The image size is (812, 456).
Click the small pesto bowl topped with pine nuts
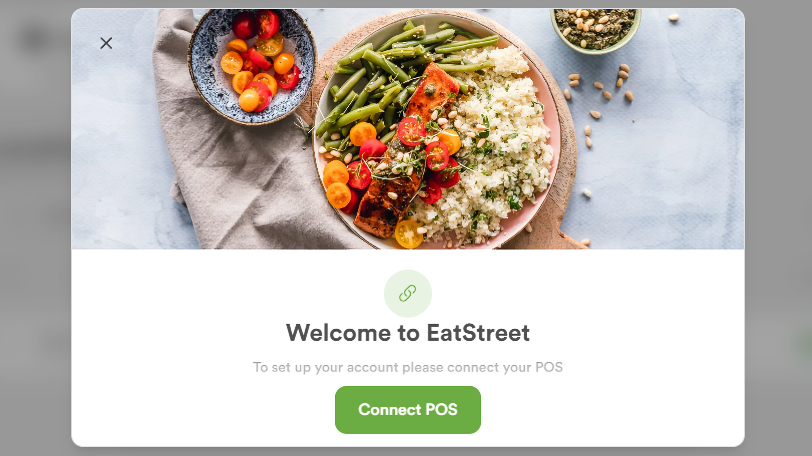point(596,30)
